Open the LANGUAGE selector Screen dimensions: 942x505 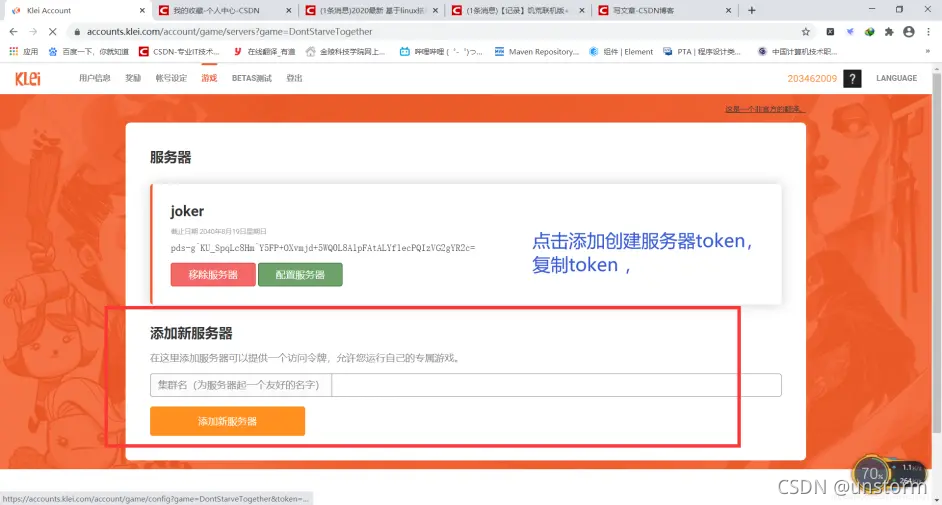pos(896,78)
